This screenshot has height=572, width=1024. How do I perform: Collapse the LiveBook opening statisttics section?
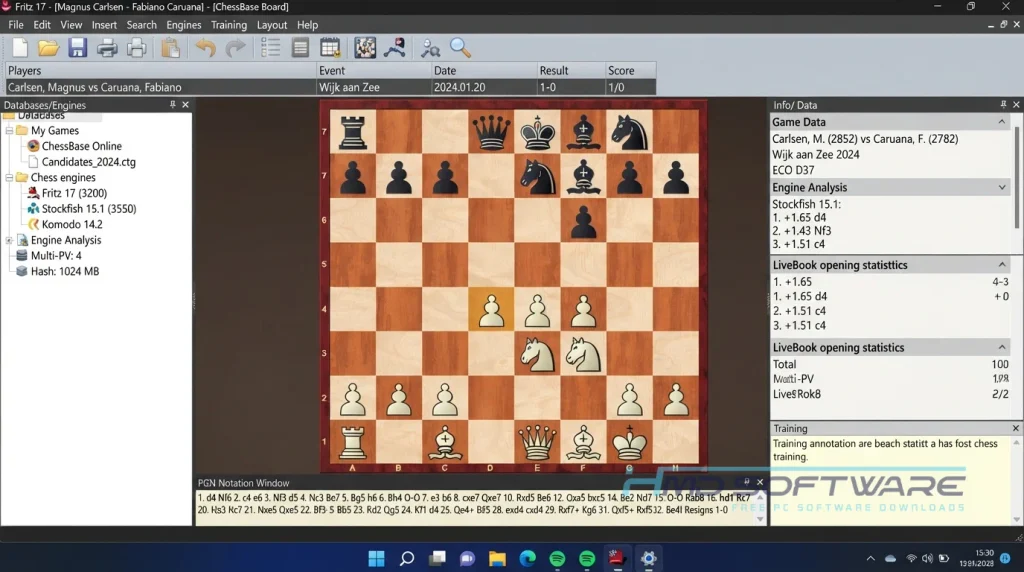1002,265
